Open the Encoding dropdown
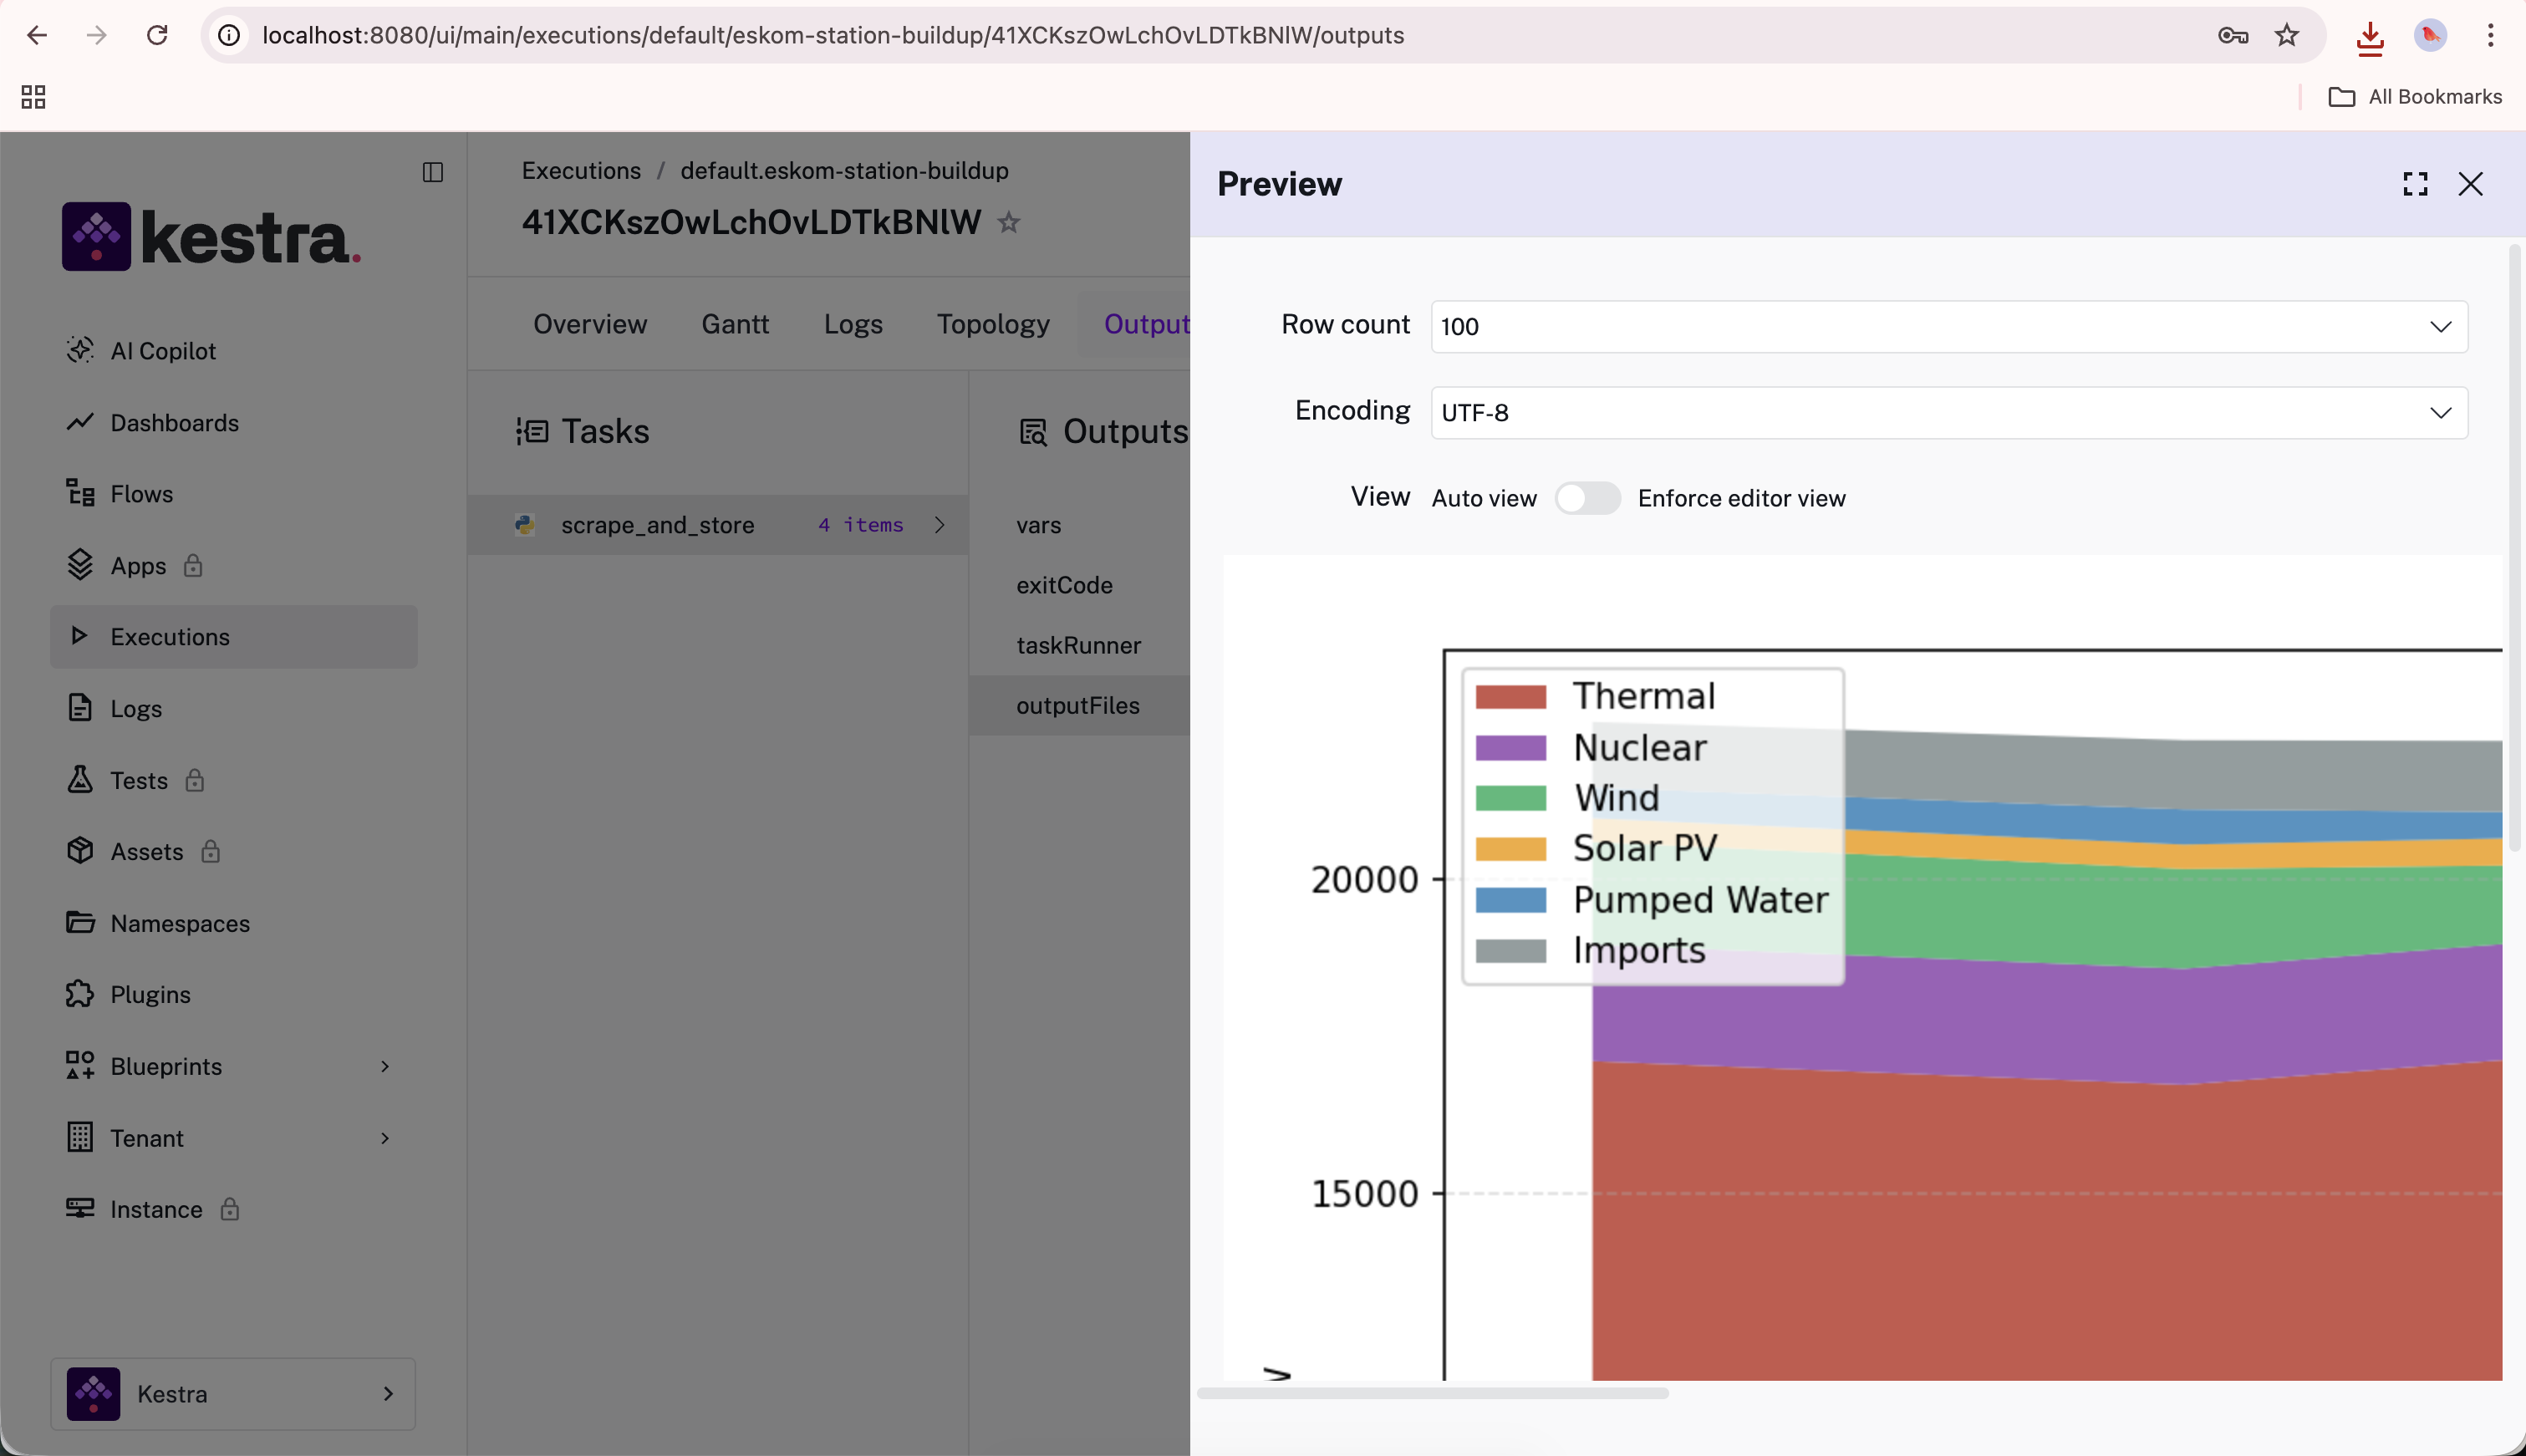Screen dimensions: 2526x1456 (2441, 412)
